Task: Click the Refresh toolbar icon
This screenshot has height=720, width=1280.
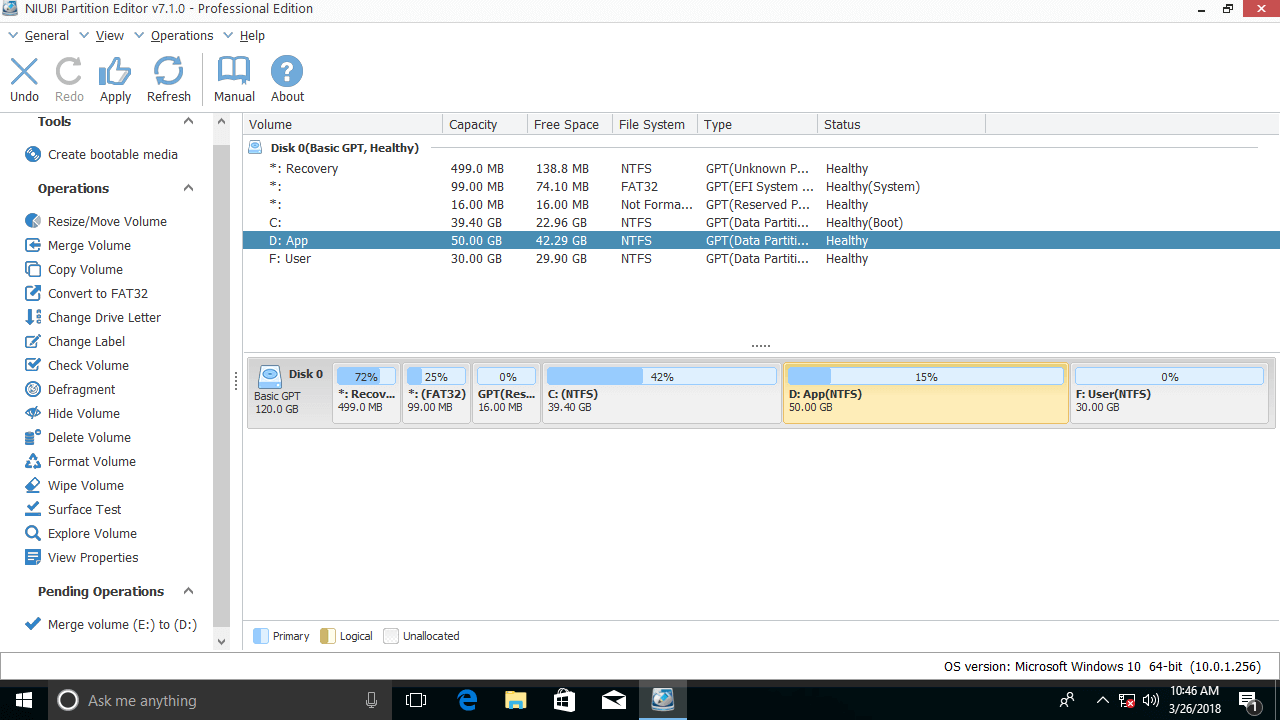Action: [x=168, y=71]
